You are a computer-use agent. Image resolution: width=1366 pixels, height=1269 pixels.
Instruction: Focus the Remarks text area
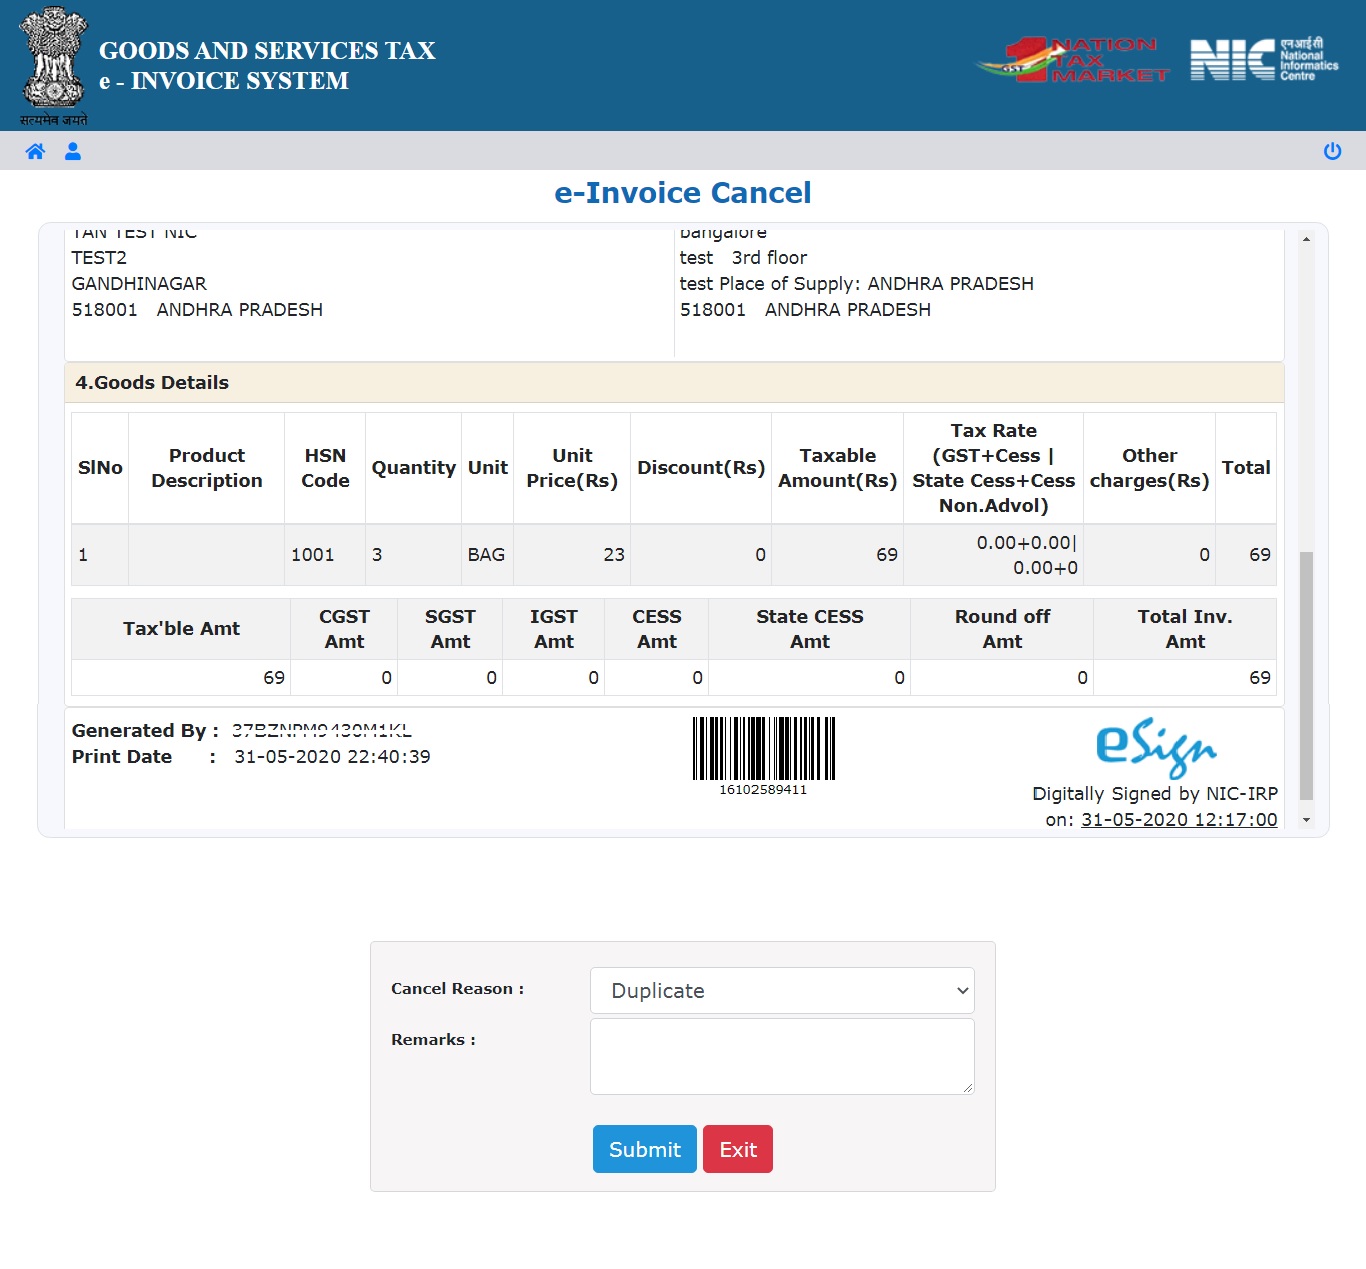[782, 1056]
